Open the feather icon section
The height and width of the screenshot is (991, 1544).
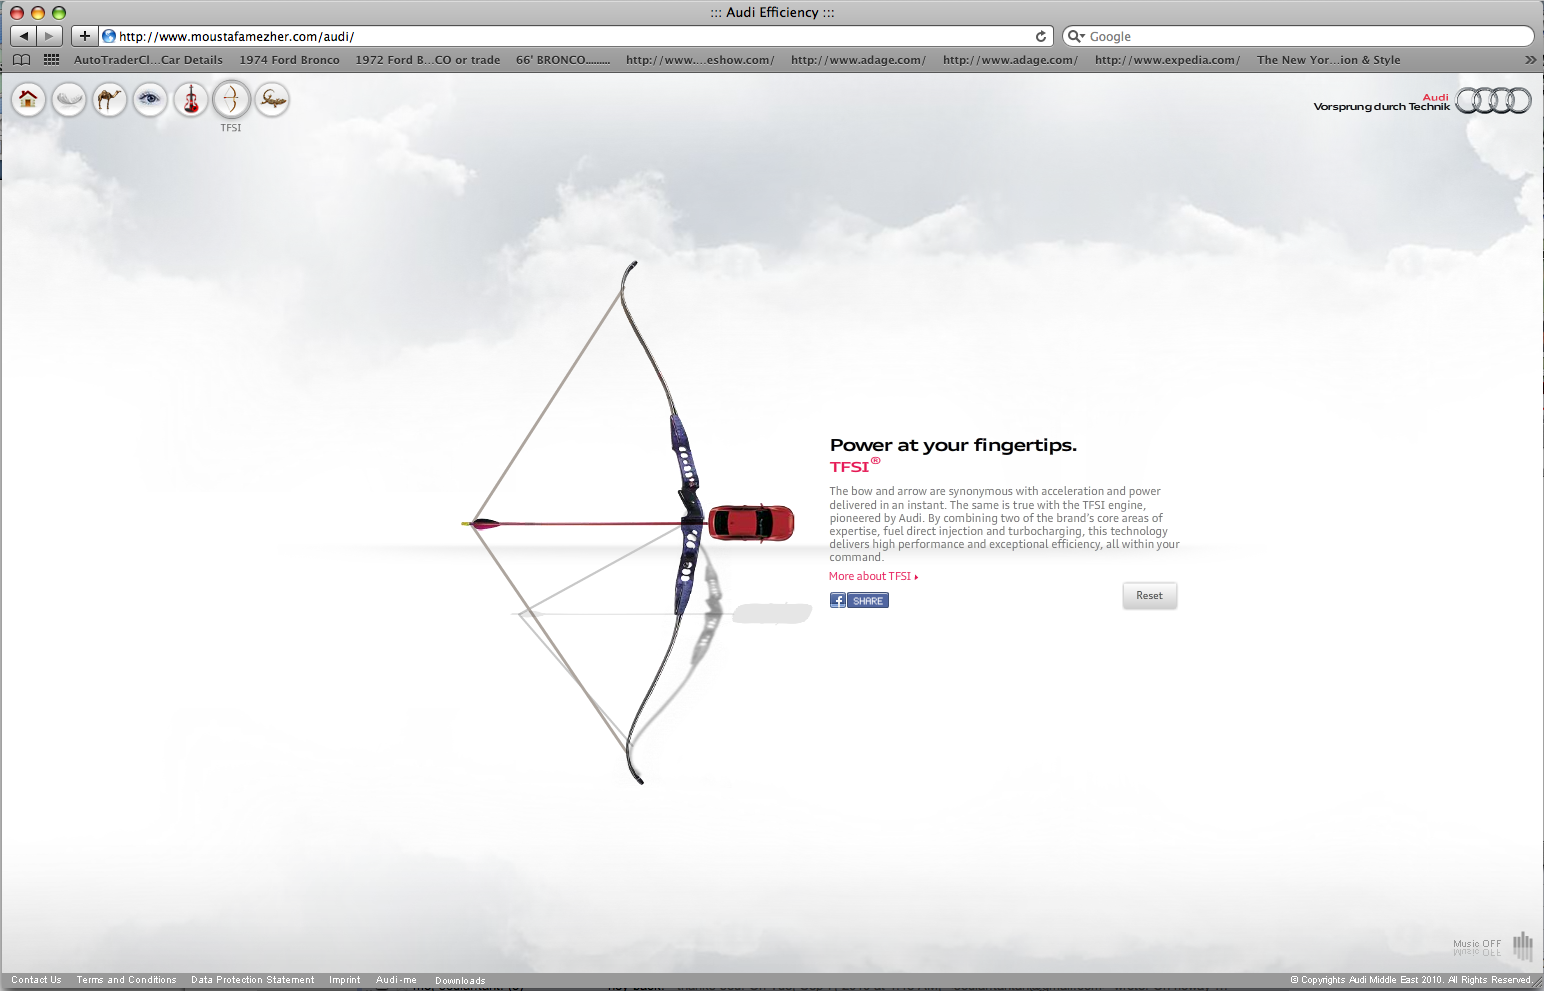point(69,99)
